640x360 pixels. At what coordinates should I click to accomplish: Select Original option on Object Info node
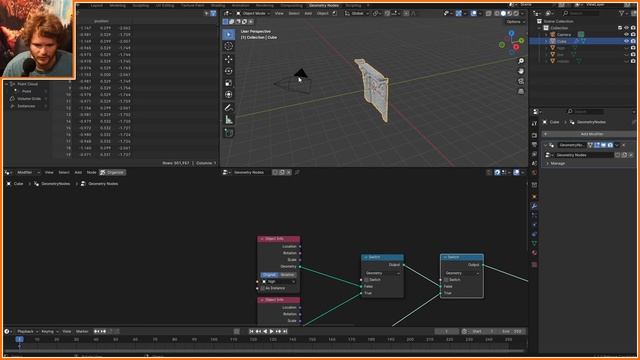[269, 275]
